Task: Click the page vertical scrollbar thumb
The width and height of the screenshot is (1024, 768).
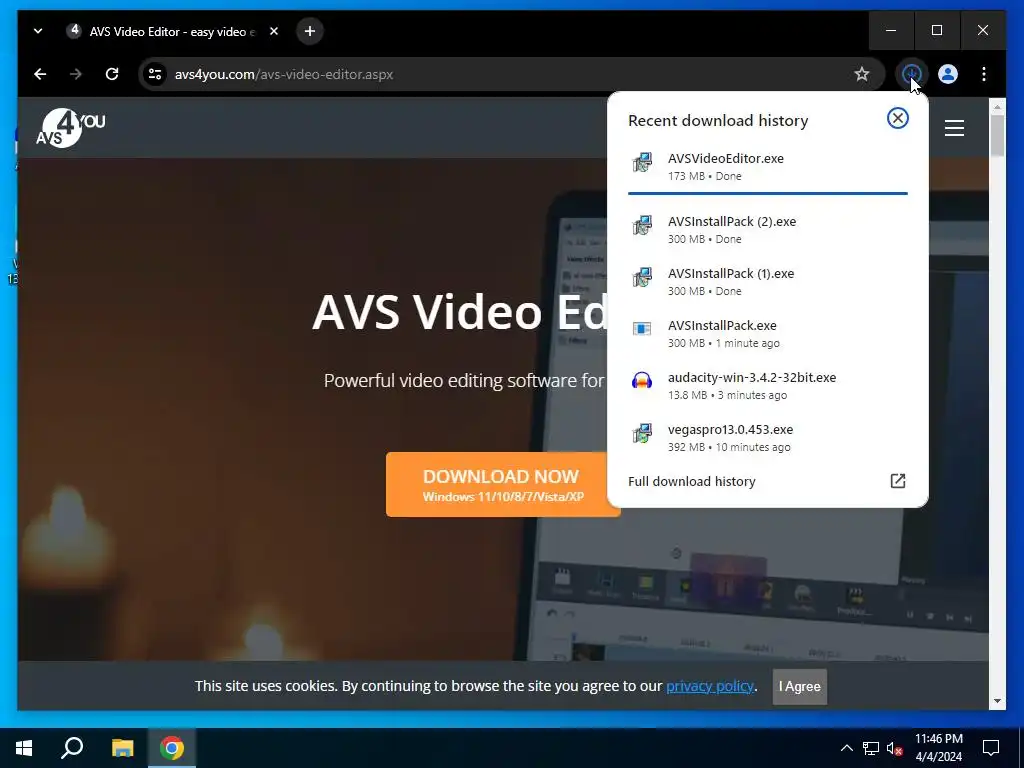Action: [x=997, y=135]
